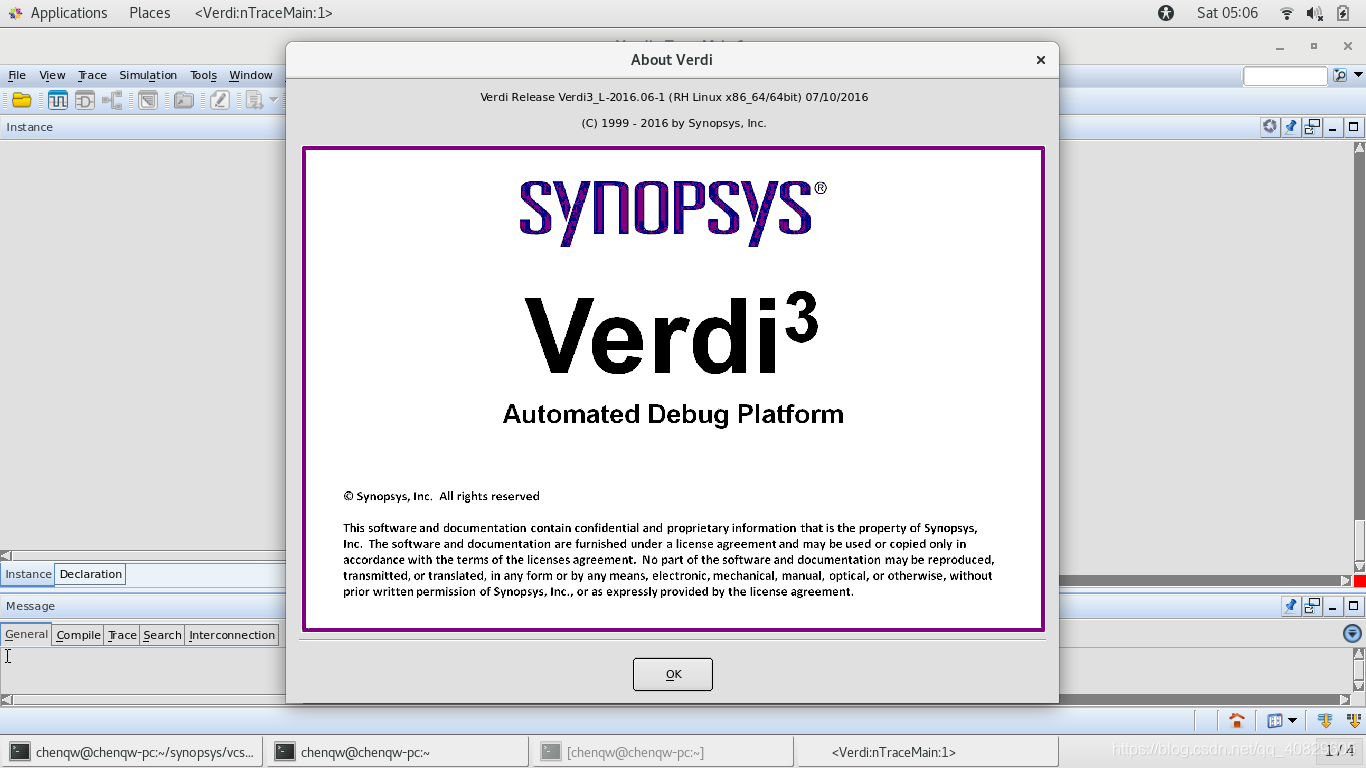Click the accessibility icon in the system tray
The width and height of the screenshot is (1366, 768).
click(x=1166, y=13)
